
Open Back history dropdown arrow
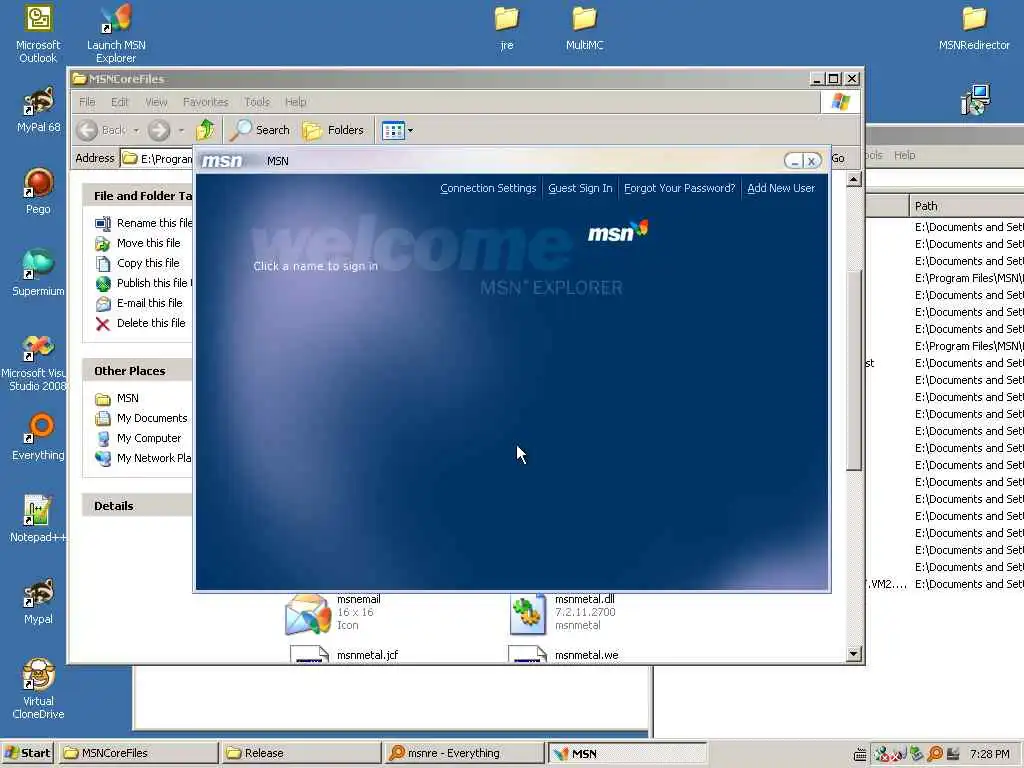tap(136, 130)
